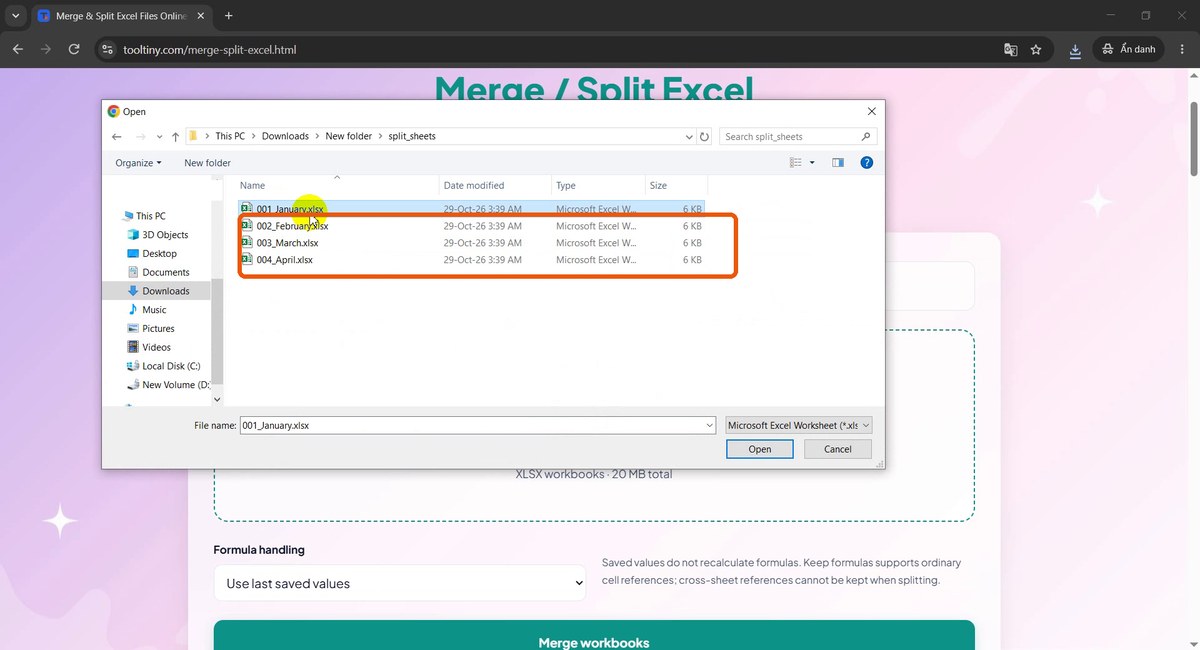The height and width of the screenshot is (650, 1200).
Task: Sort by the Size column header
Action: point(676,185)
